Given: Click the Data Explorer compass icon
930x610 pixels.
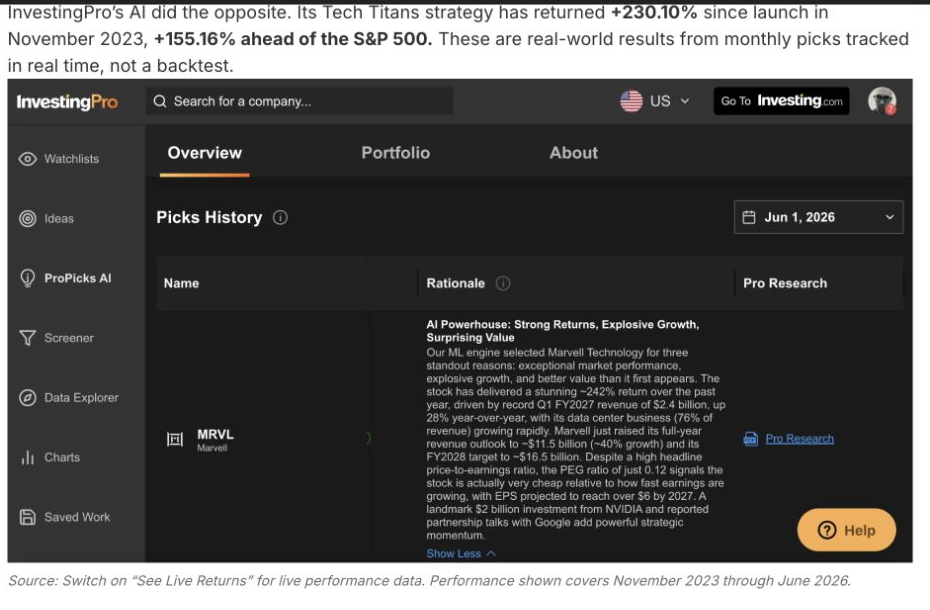Looking at the screenshot, I should (x=27, y=398).
